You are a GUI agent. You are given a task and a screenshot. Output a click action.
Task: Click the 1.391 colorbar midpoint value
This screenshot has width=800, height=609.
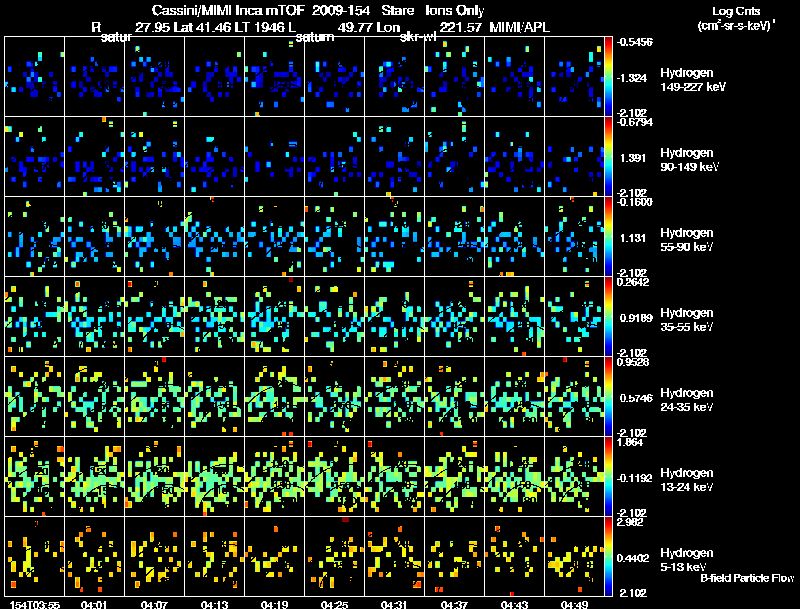633,158
